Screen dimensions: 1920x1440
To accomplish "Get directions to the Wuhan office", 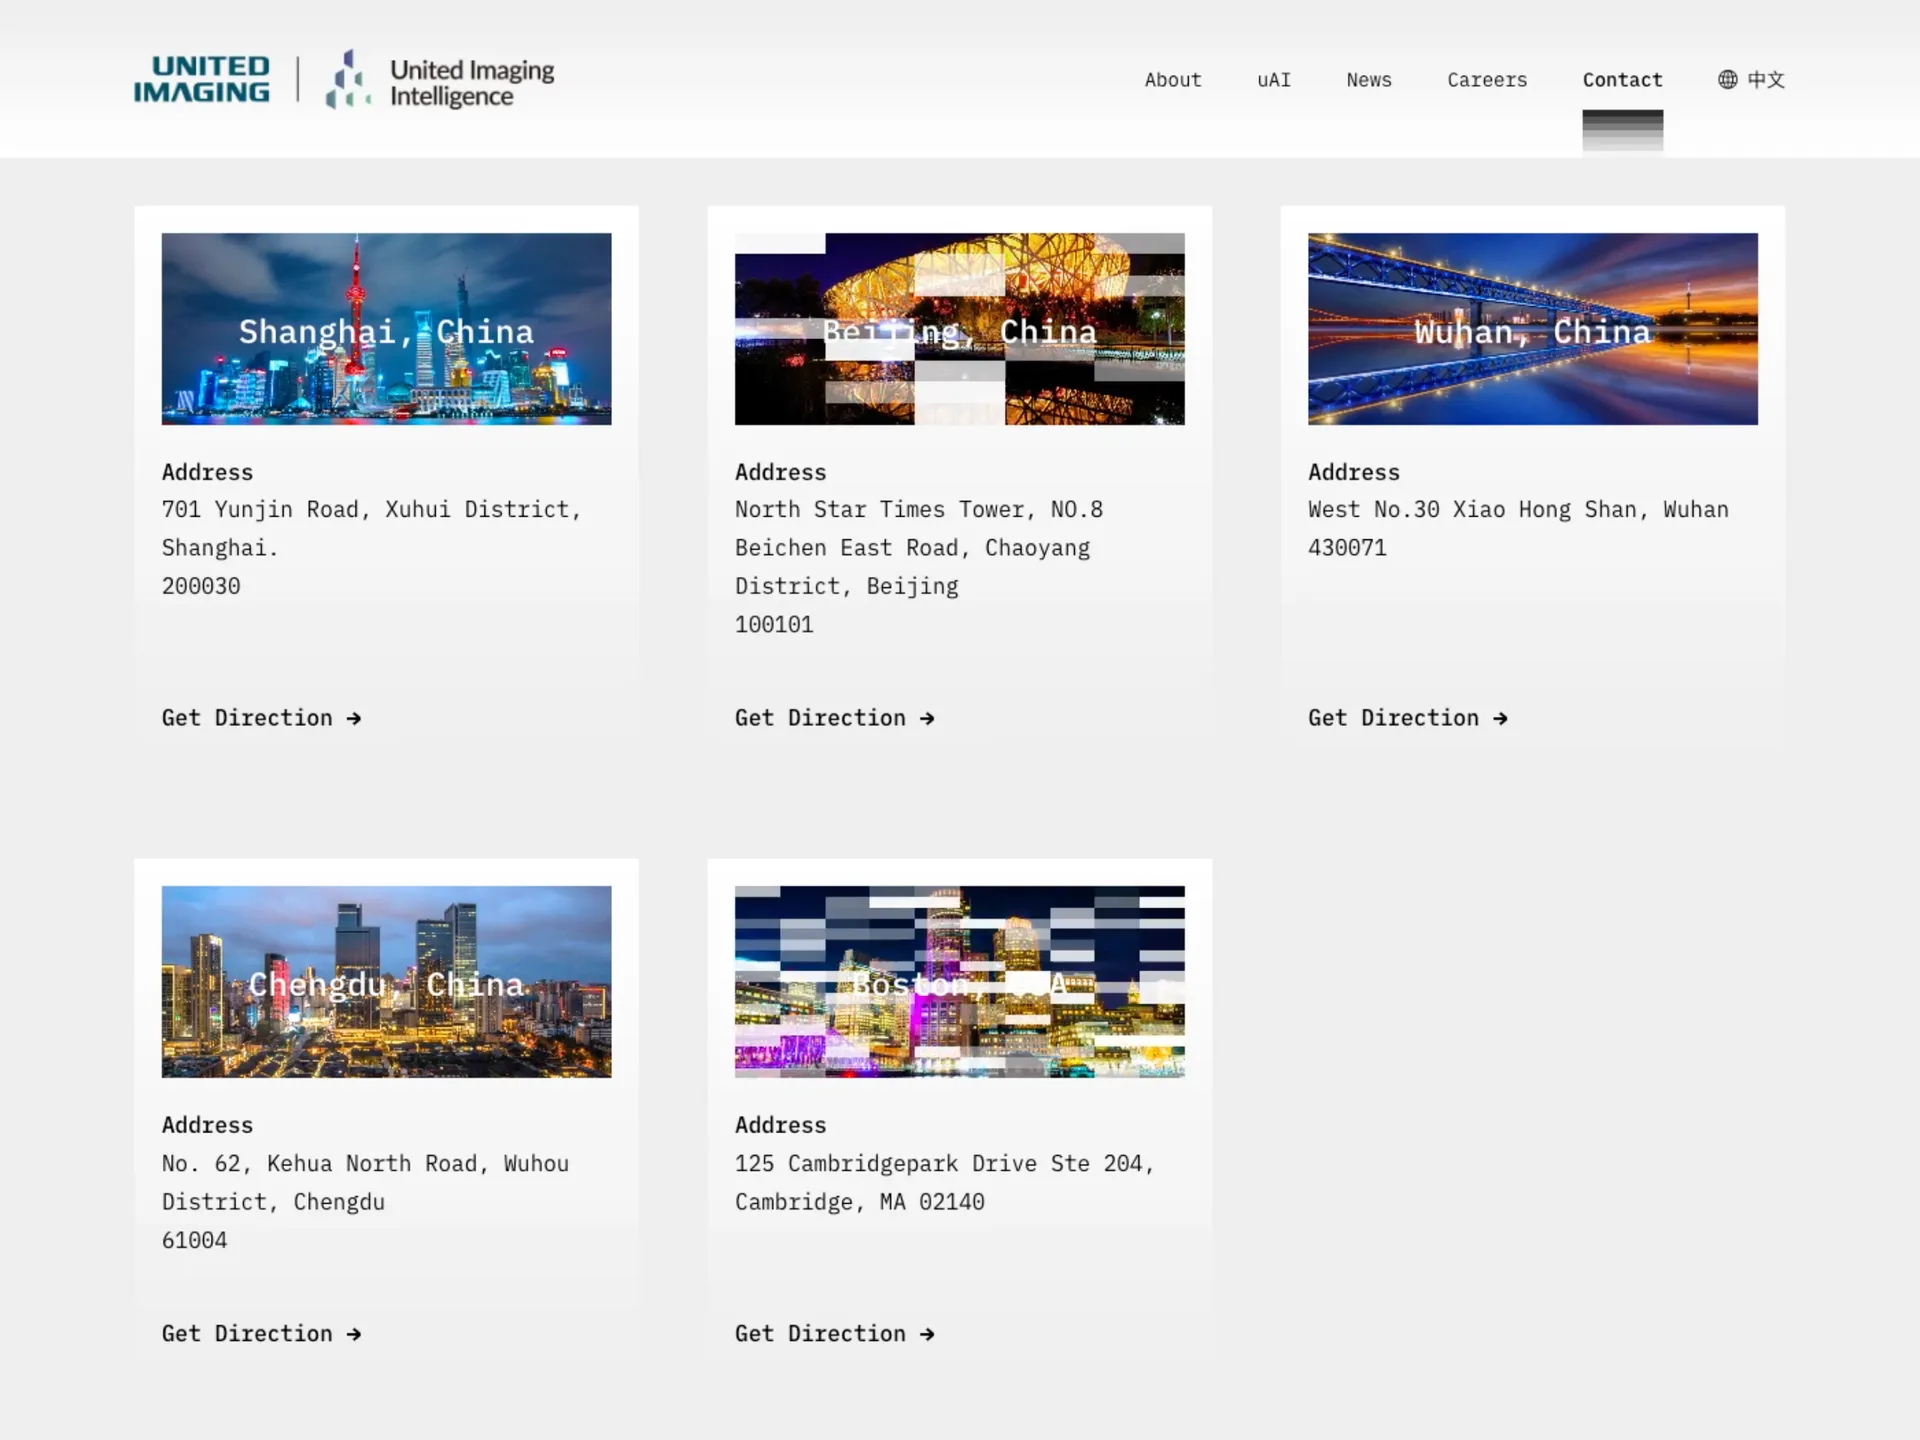I will pos(1393,718).
